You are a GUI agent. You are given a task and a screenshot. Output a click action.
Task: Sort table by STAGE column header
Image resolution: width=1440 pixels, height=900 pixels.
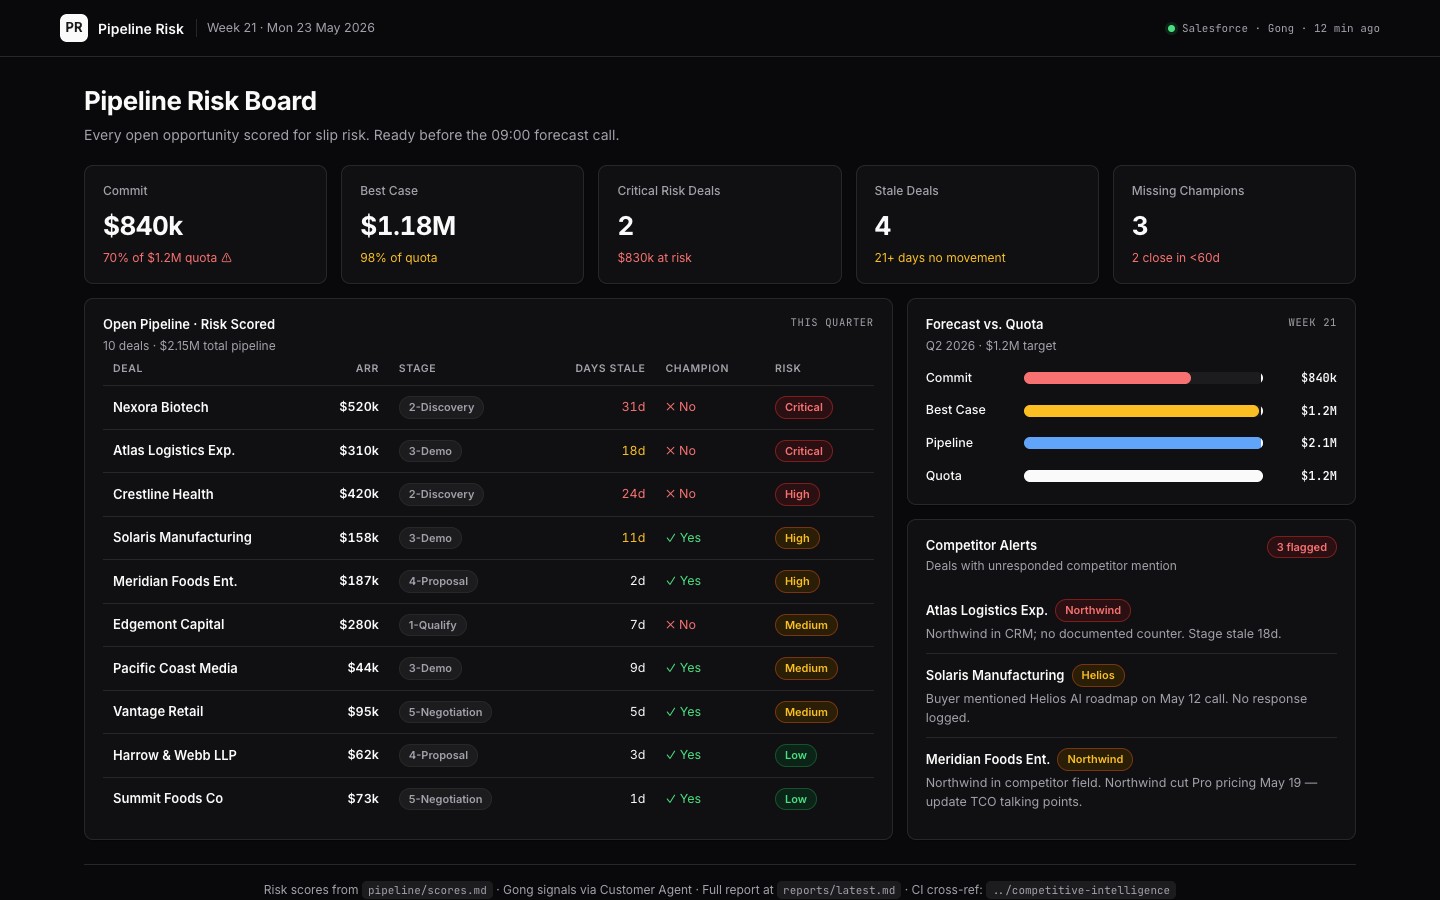point(417,369)
